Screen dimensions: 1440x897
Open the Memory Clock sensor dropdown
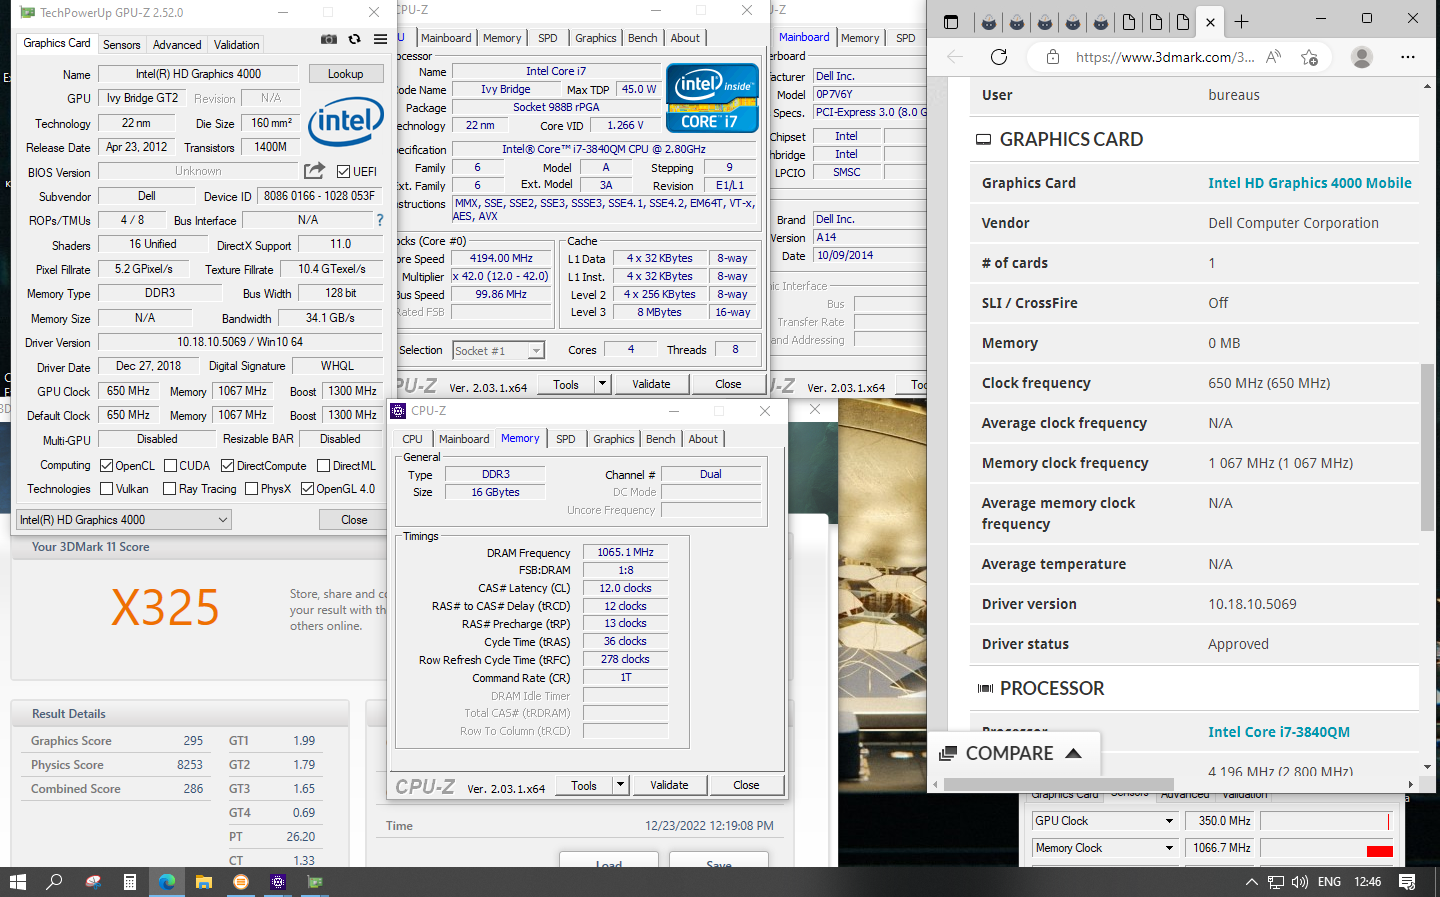1104,848
